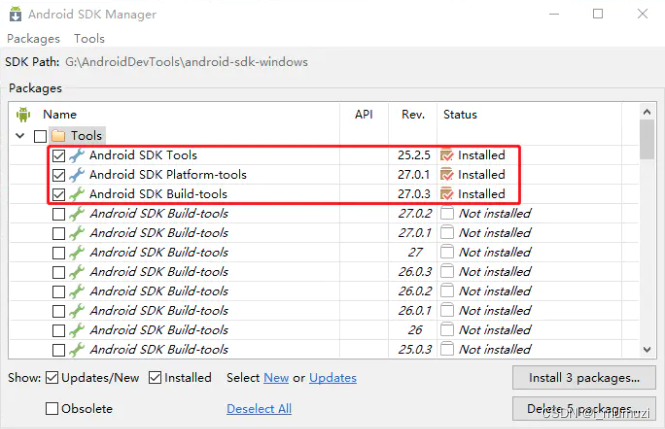The width and height of the screenshot is (665, 429).
Task: Select the Tools folder row label
Action: coord(87,136)
